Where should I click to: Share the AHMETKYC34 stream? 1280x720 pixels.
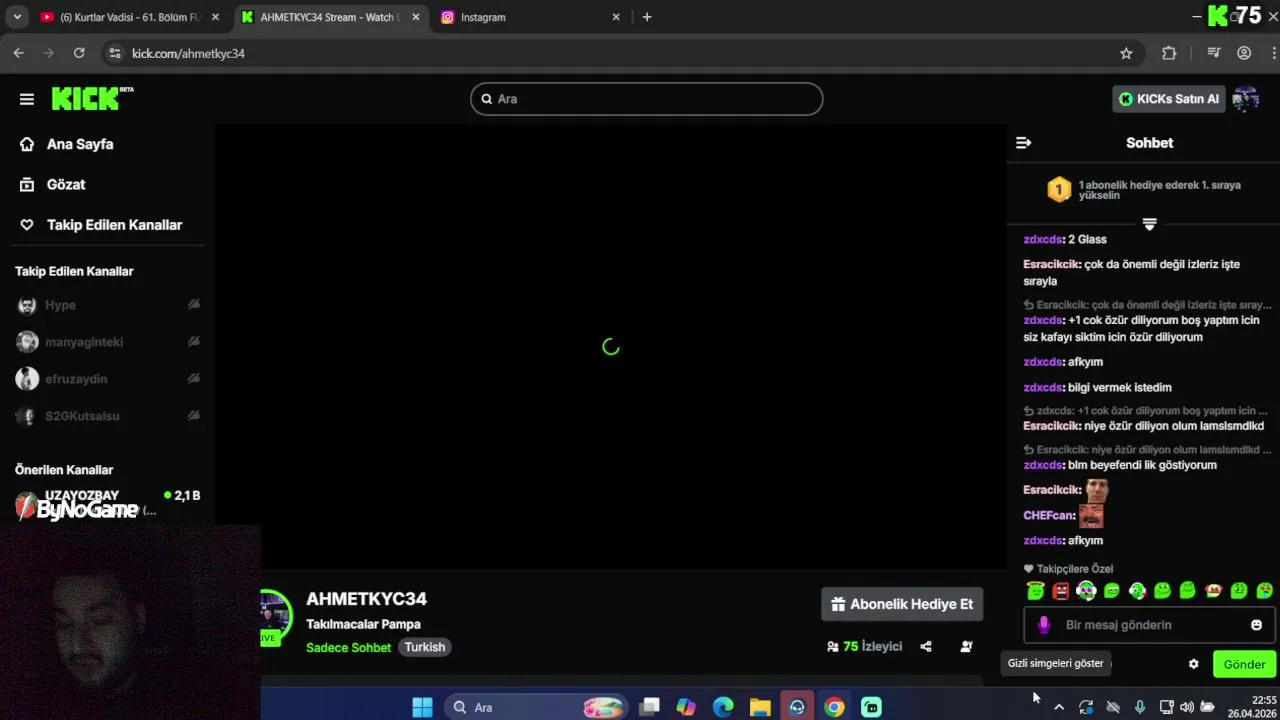click(x=926, y=647)
